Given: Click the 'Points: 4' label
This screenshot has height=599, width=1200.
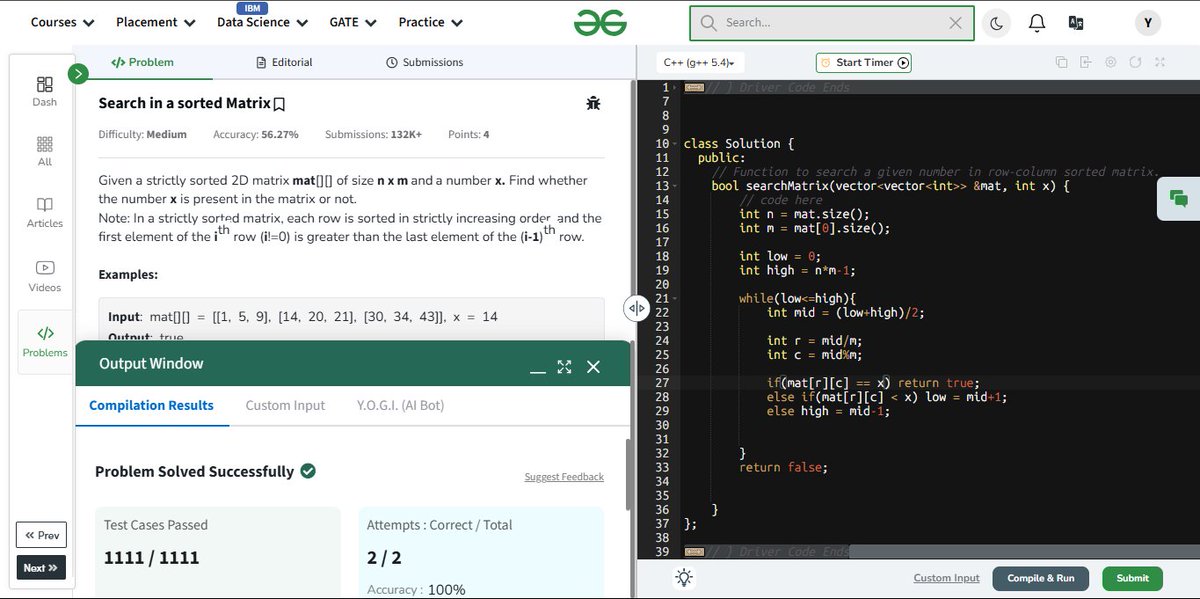Looking at the screenshot, I should (x=468, y=134).
